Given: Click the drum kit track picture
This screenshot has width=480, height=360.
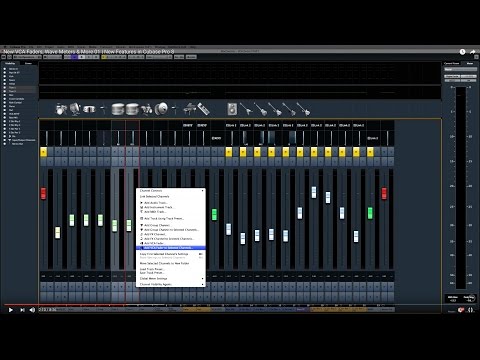Looking at the screenshot, I should pos(61,109).
